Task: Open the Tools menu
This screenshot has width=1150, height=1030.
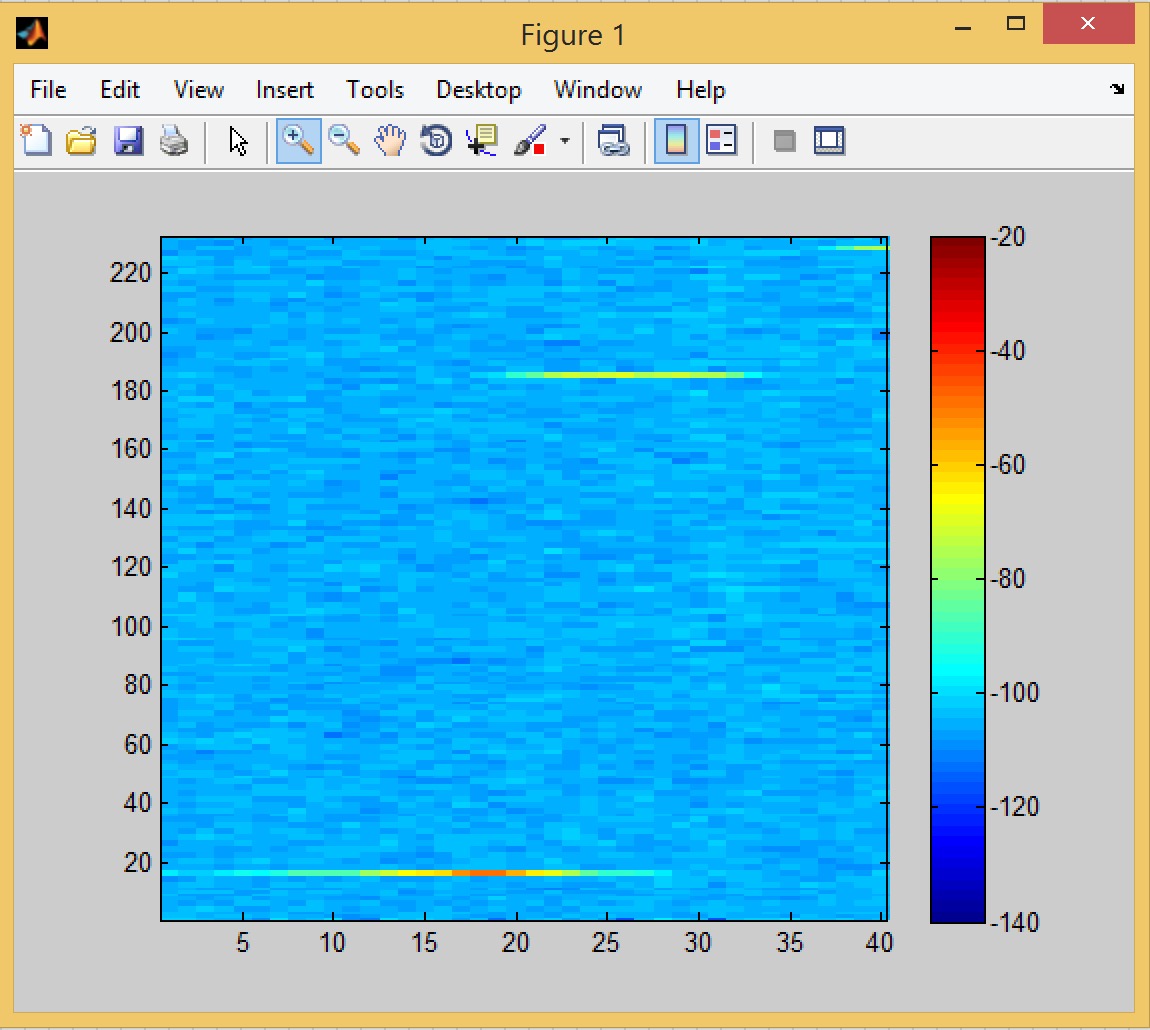Action: [x=375, y=90]
